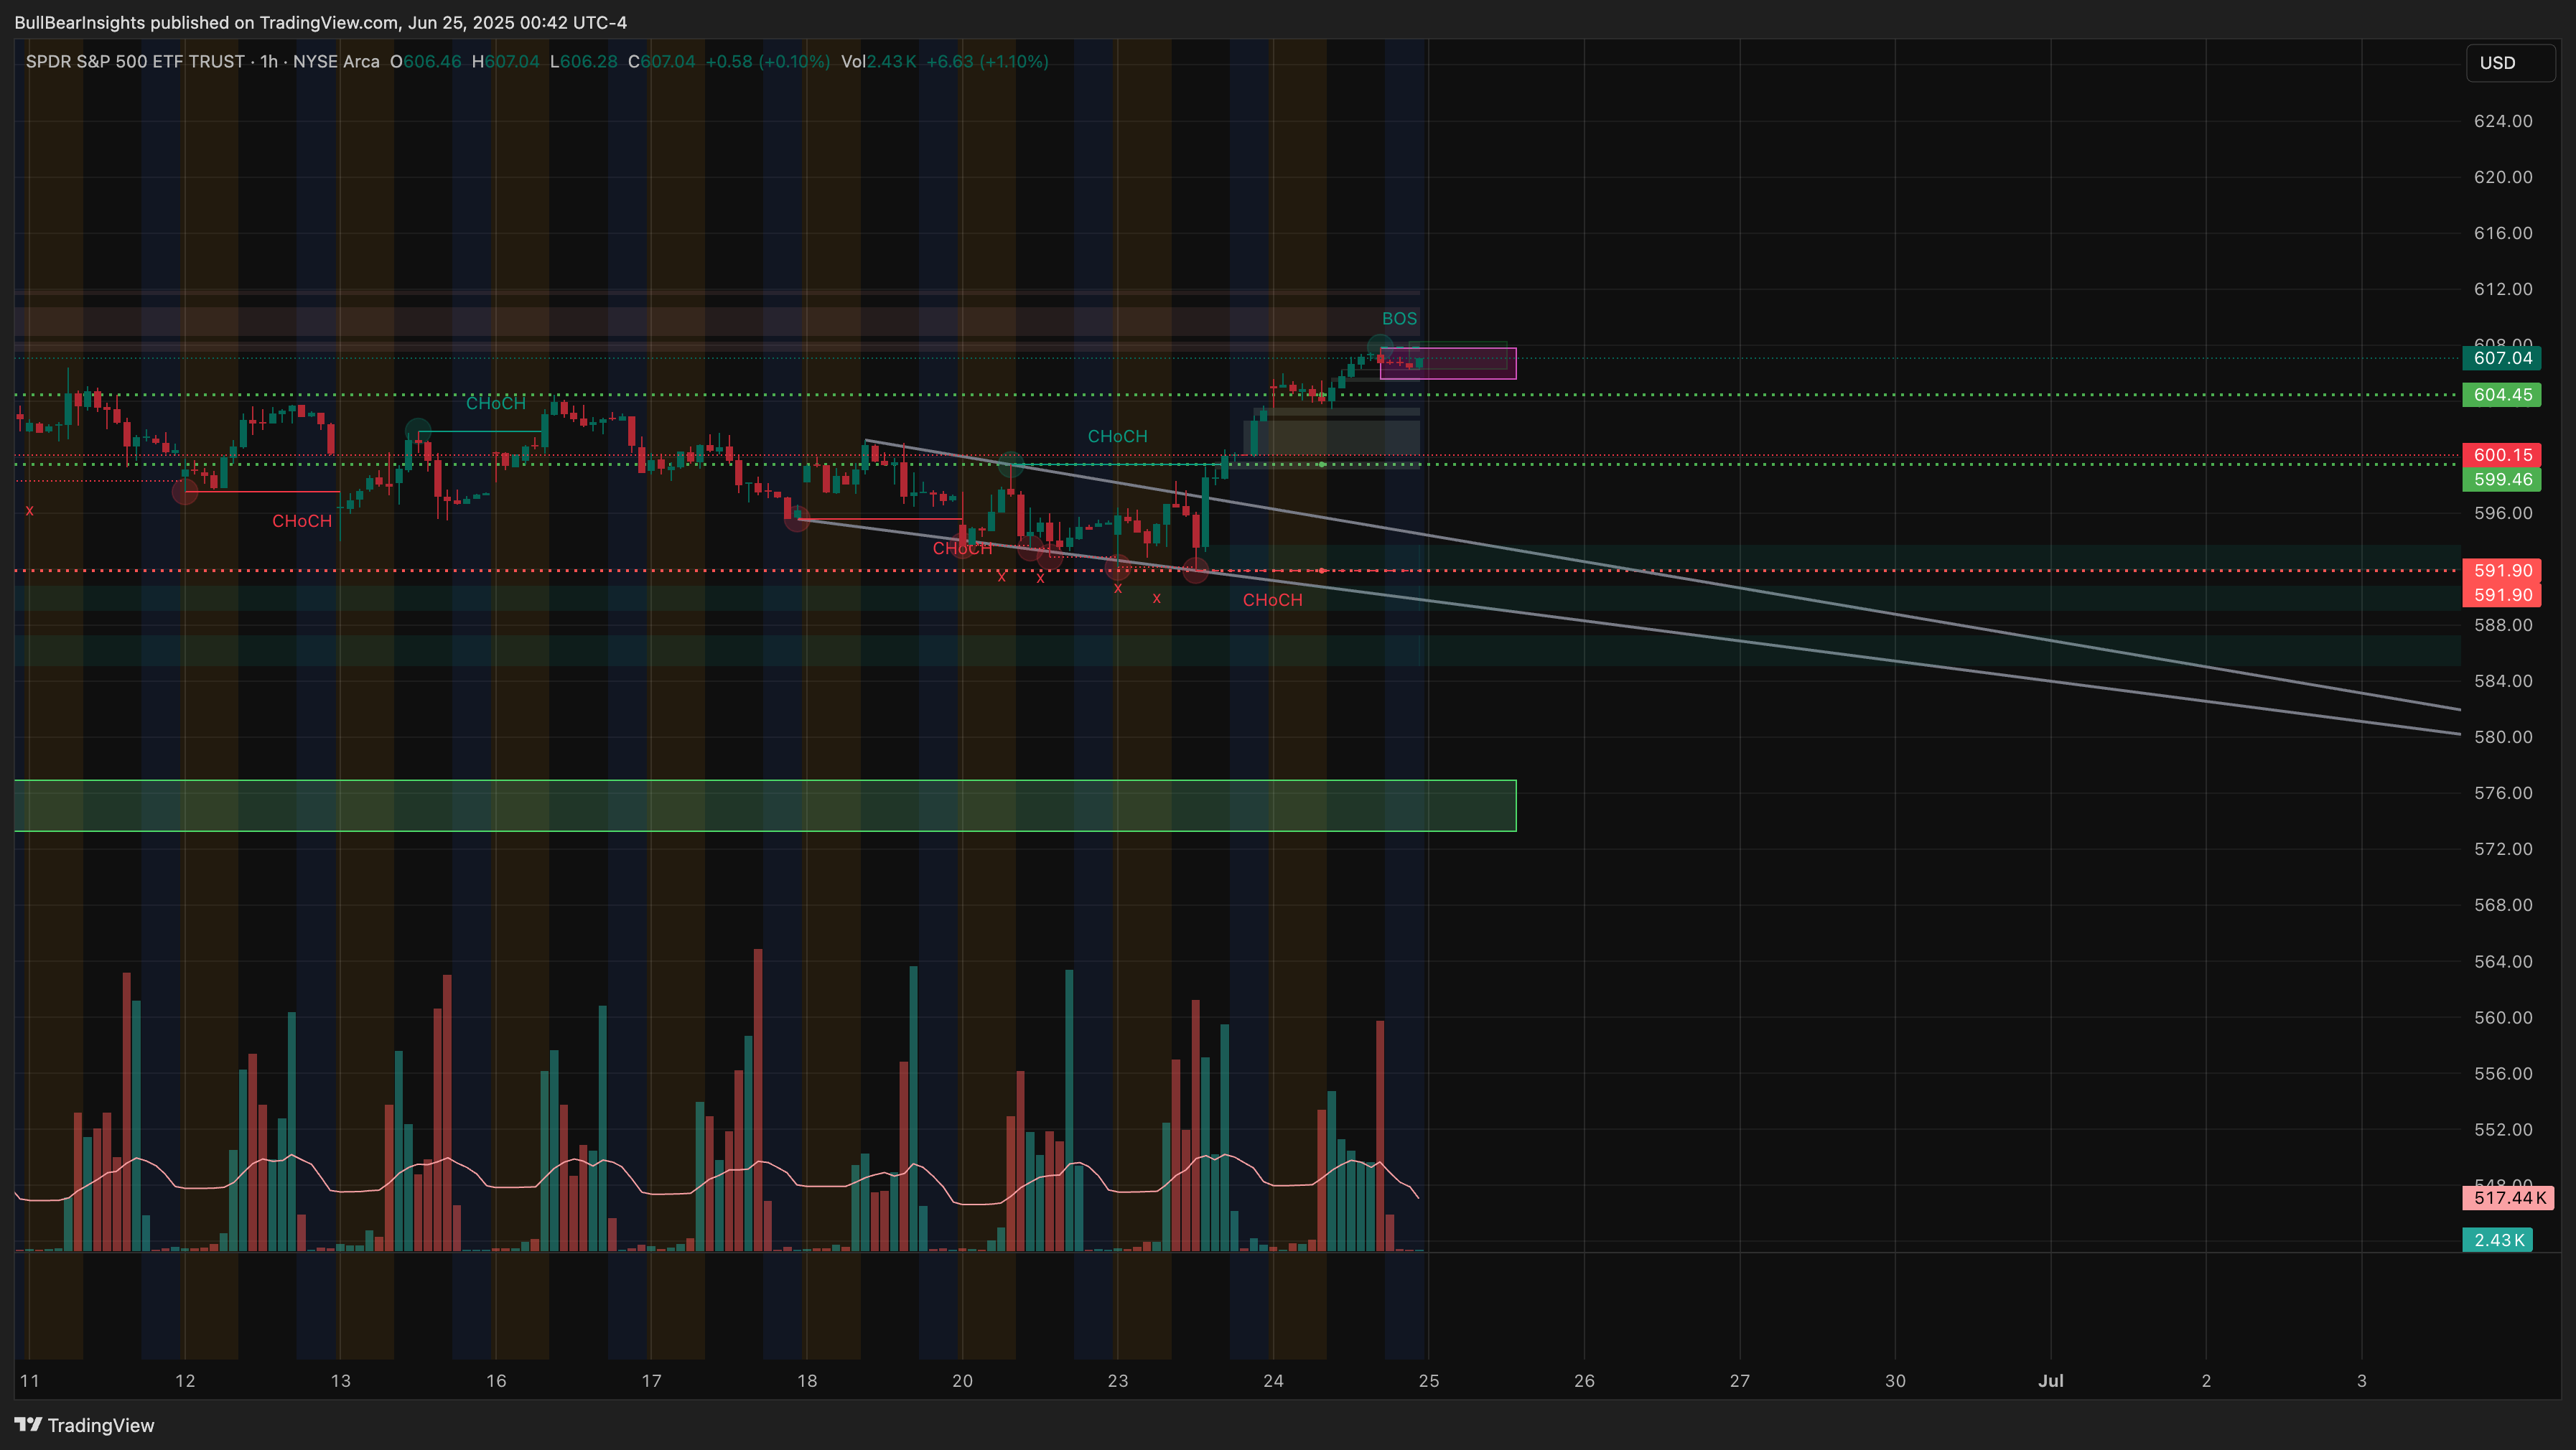Image resolution: width=2576 pixels, height=1450 pixels.
Task: Click the open value O606.46
Action: coord(426,62)
